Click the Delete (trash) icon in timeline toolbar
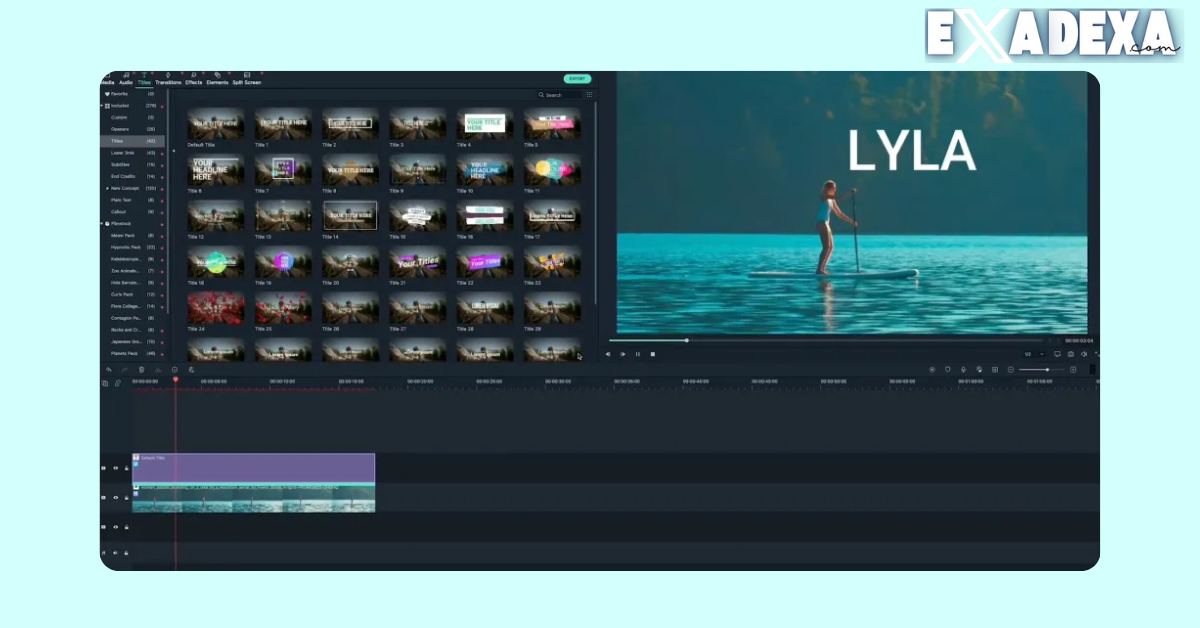 (x=141, y=370)
